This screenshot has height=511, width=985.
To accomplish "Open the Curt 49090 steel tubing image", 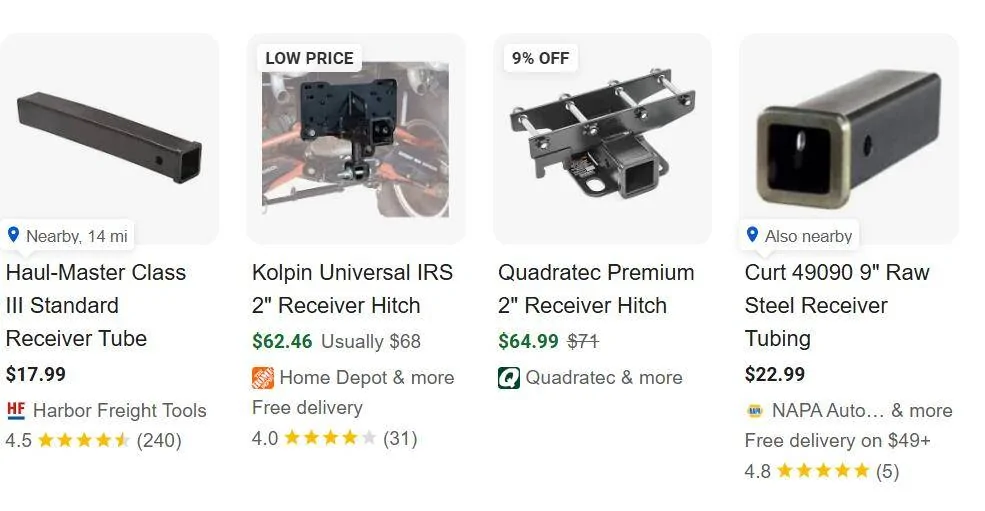I will (849, 140).
